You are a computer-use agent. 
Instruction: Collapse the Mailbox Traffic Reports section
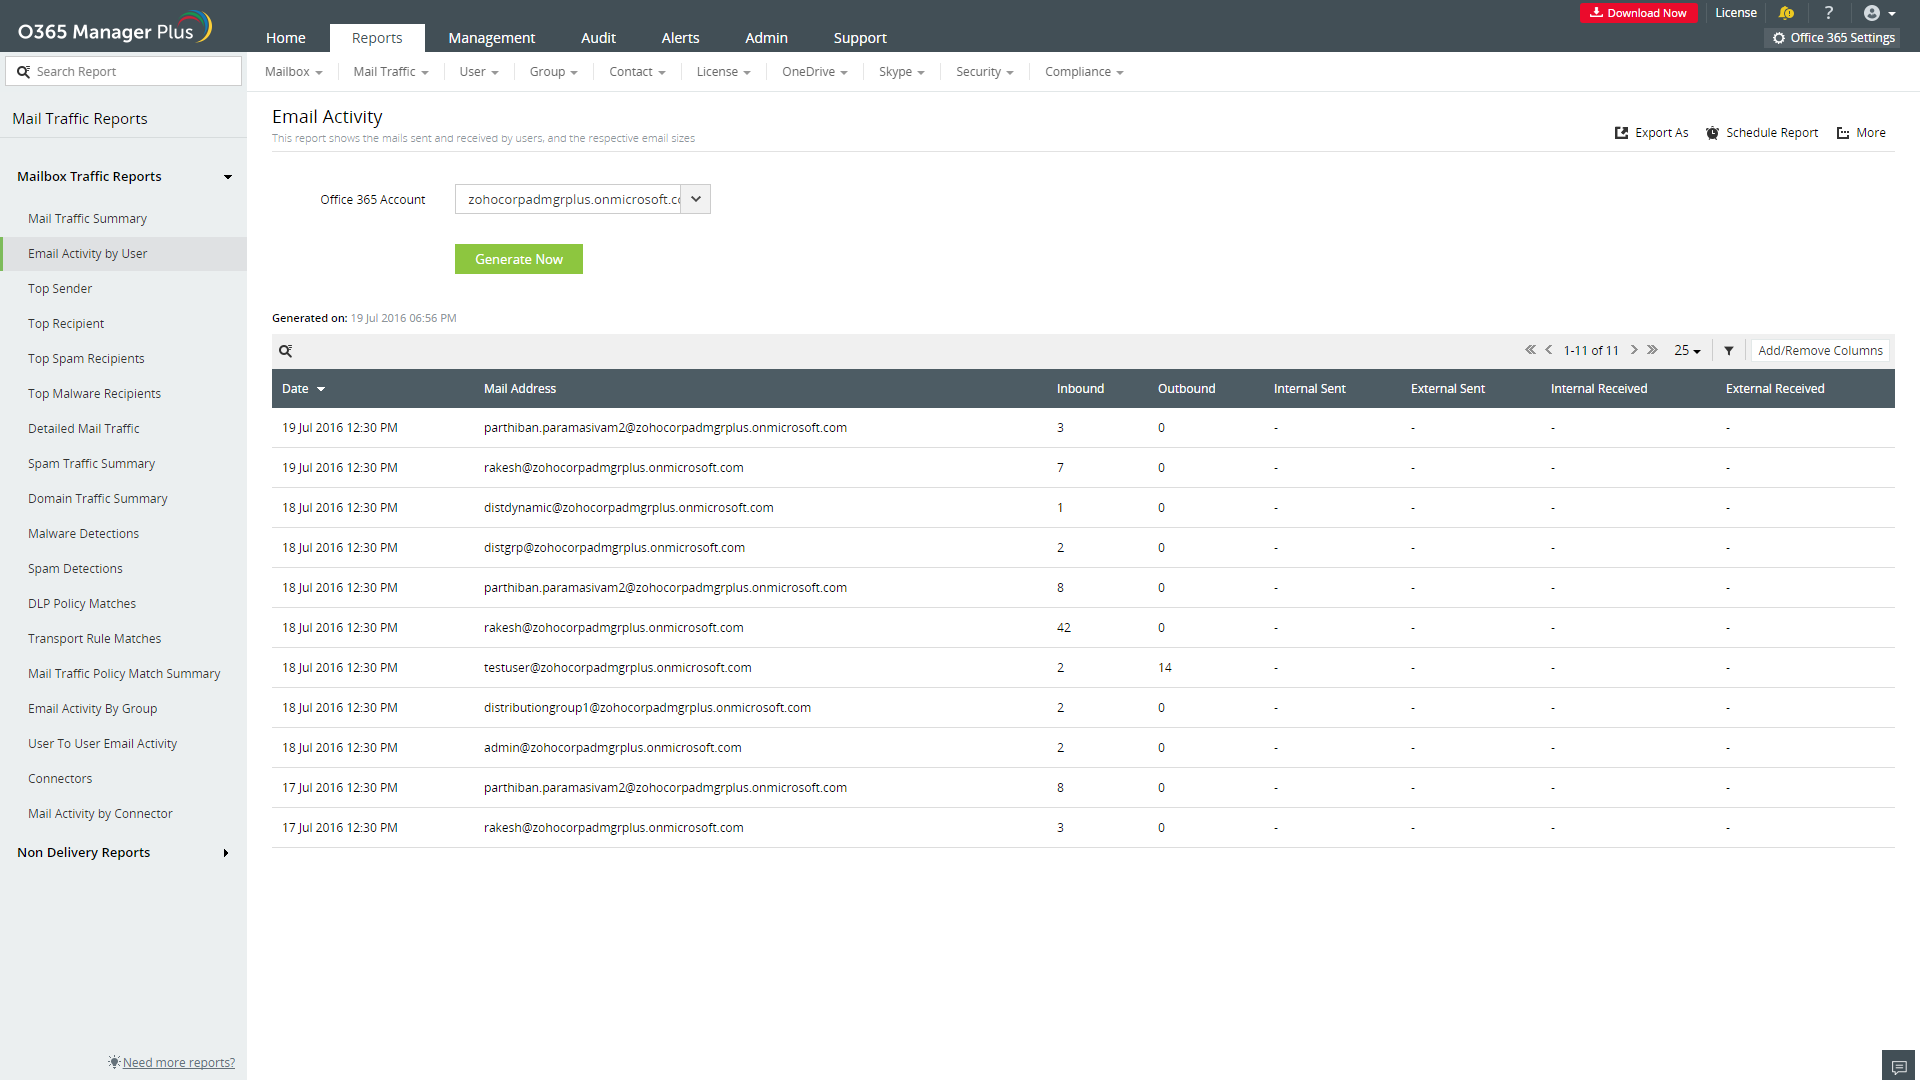228,177
